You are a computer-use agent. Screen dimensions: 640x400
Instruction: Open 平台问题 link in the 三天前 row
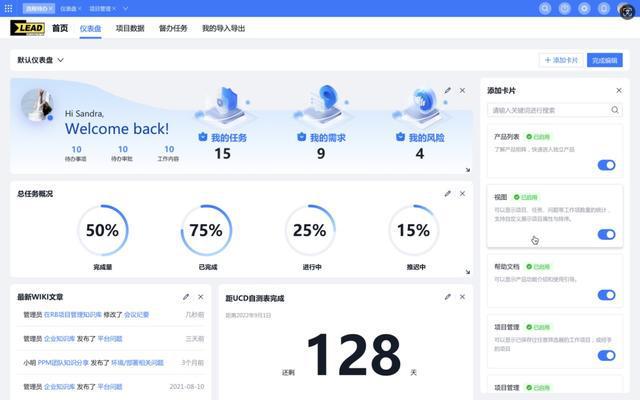110,339
